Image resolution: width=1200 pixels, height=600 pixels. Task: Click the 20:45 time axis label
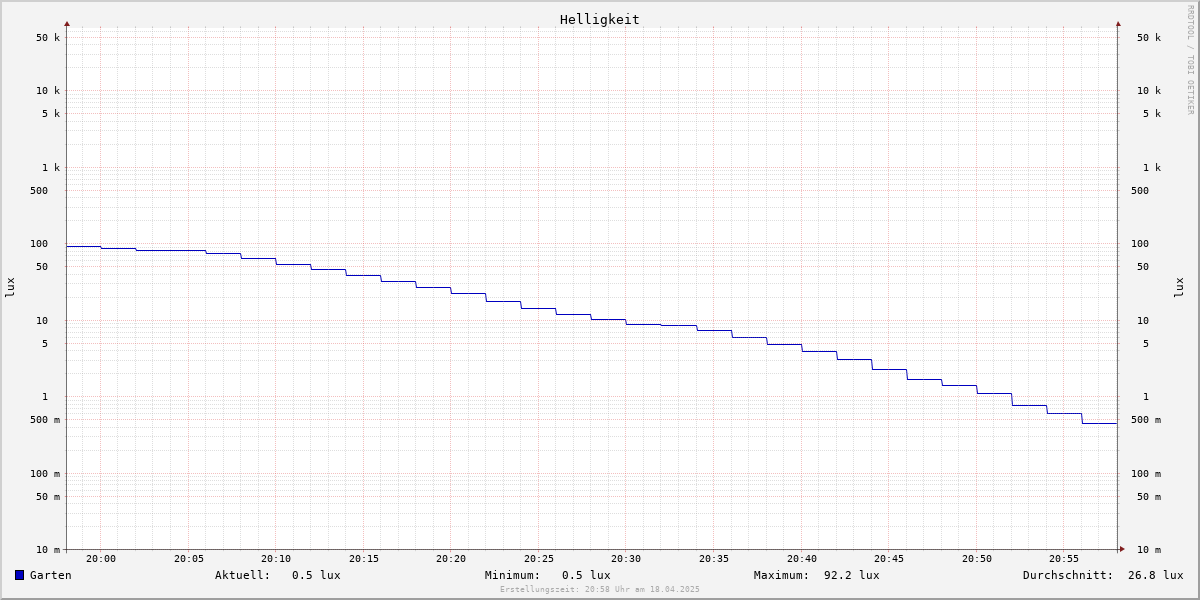point(889,559)
